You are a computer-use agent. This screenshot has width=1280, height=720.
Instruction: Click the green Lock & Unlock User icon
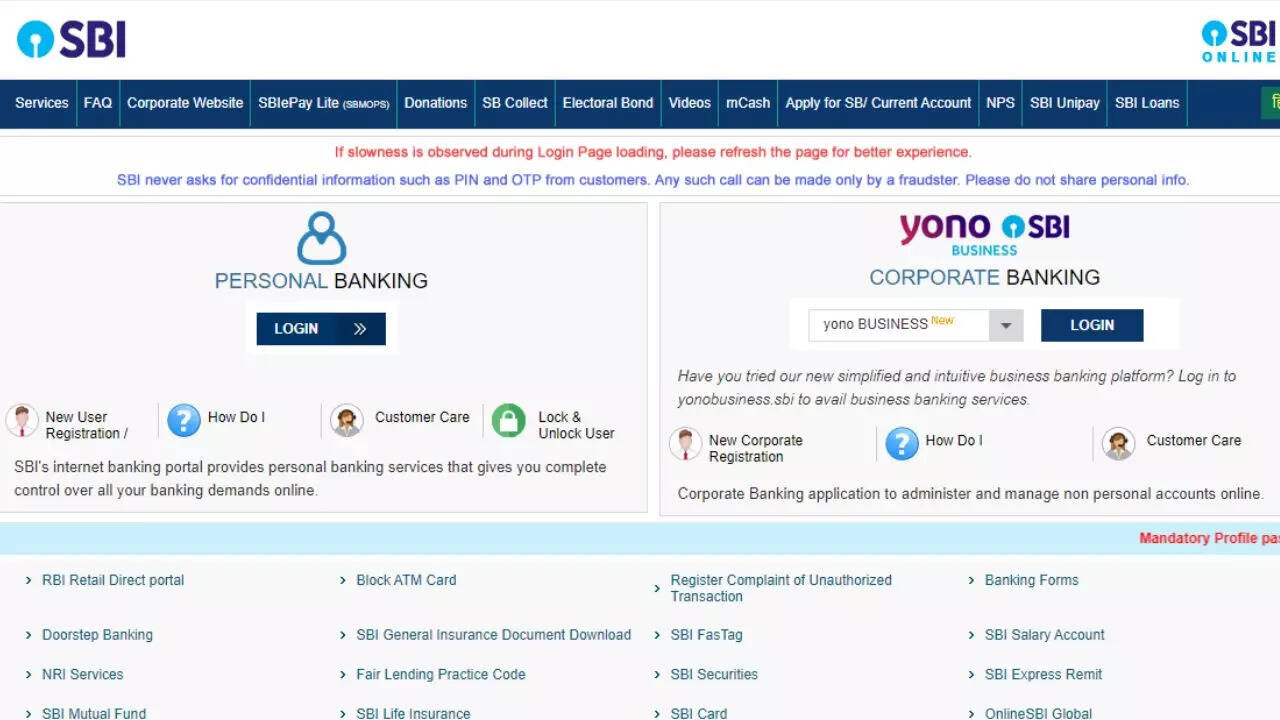point(508,421)
